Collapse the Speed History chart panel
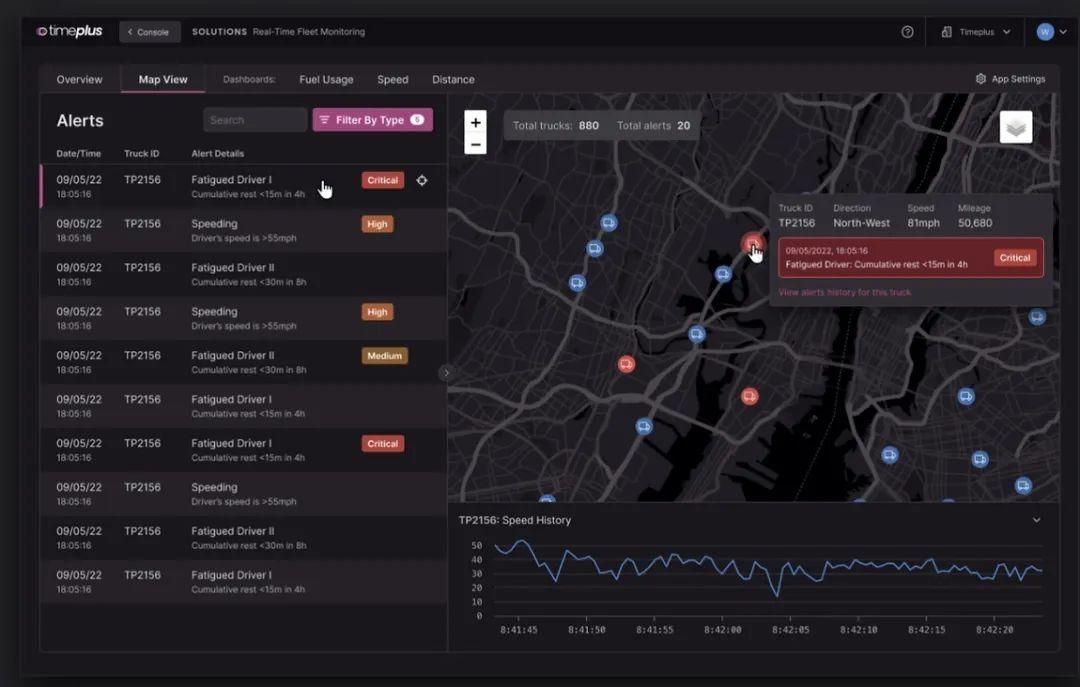The height and width of the screenshot is (687, 1080). tap(1036, 520)
